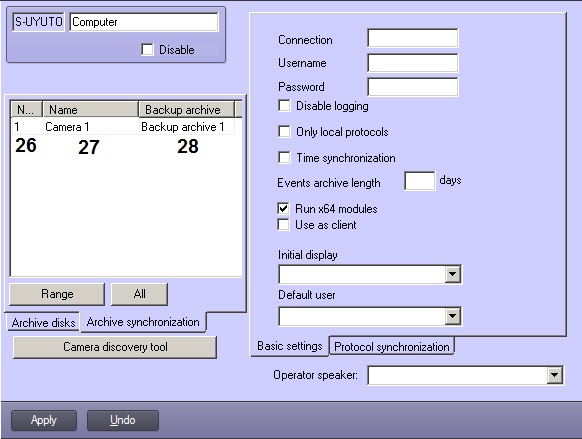
Task: Switch to the Archive disks tab
Action: coord(43,322)
